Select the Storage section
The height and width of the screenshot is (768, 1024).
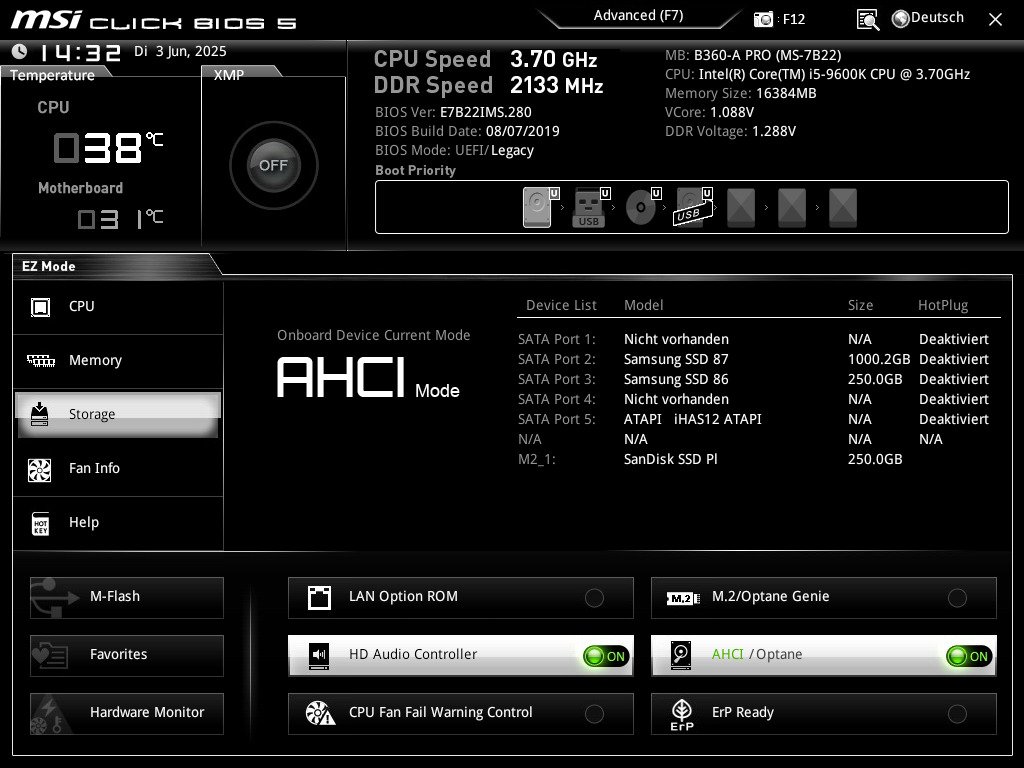[118, 415]
